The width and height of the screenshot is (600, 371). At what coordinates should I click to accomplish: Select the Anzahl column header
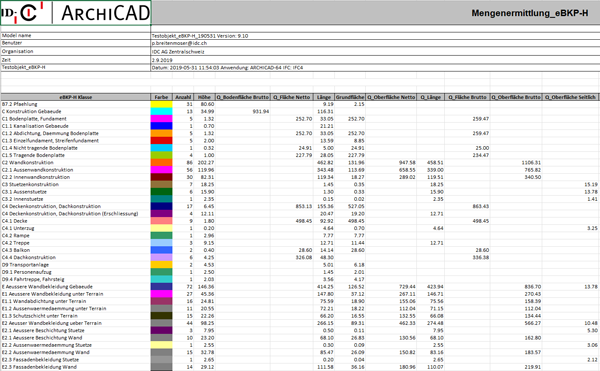[183, 97]
